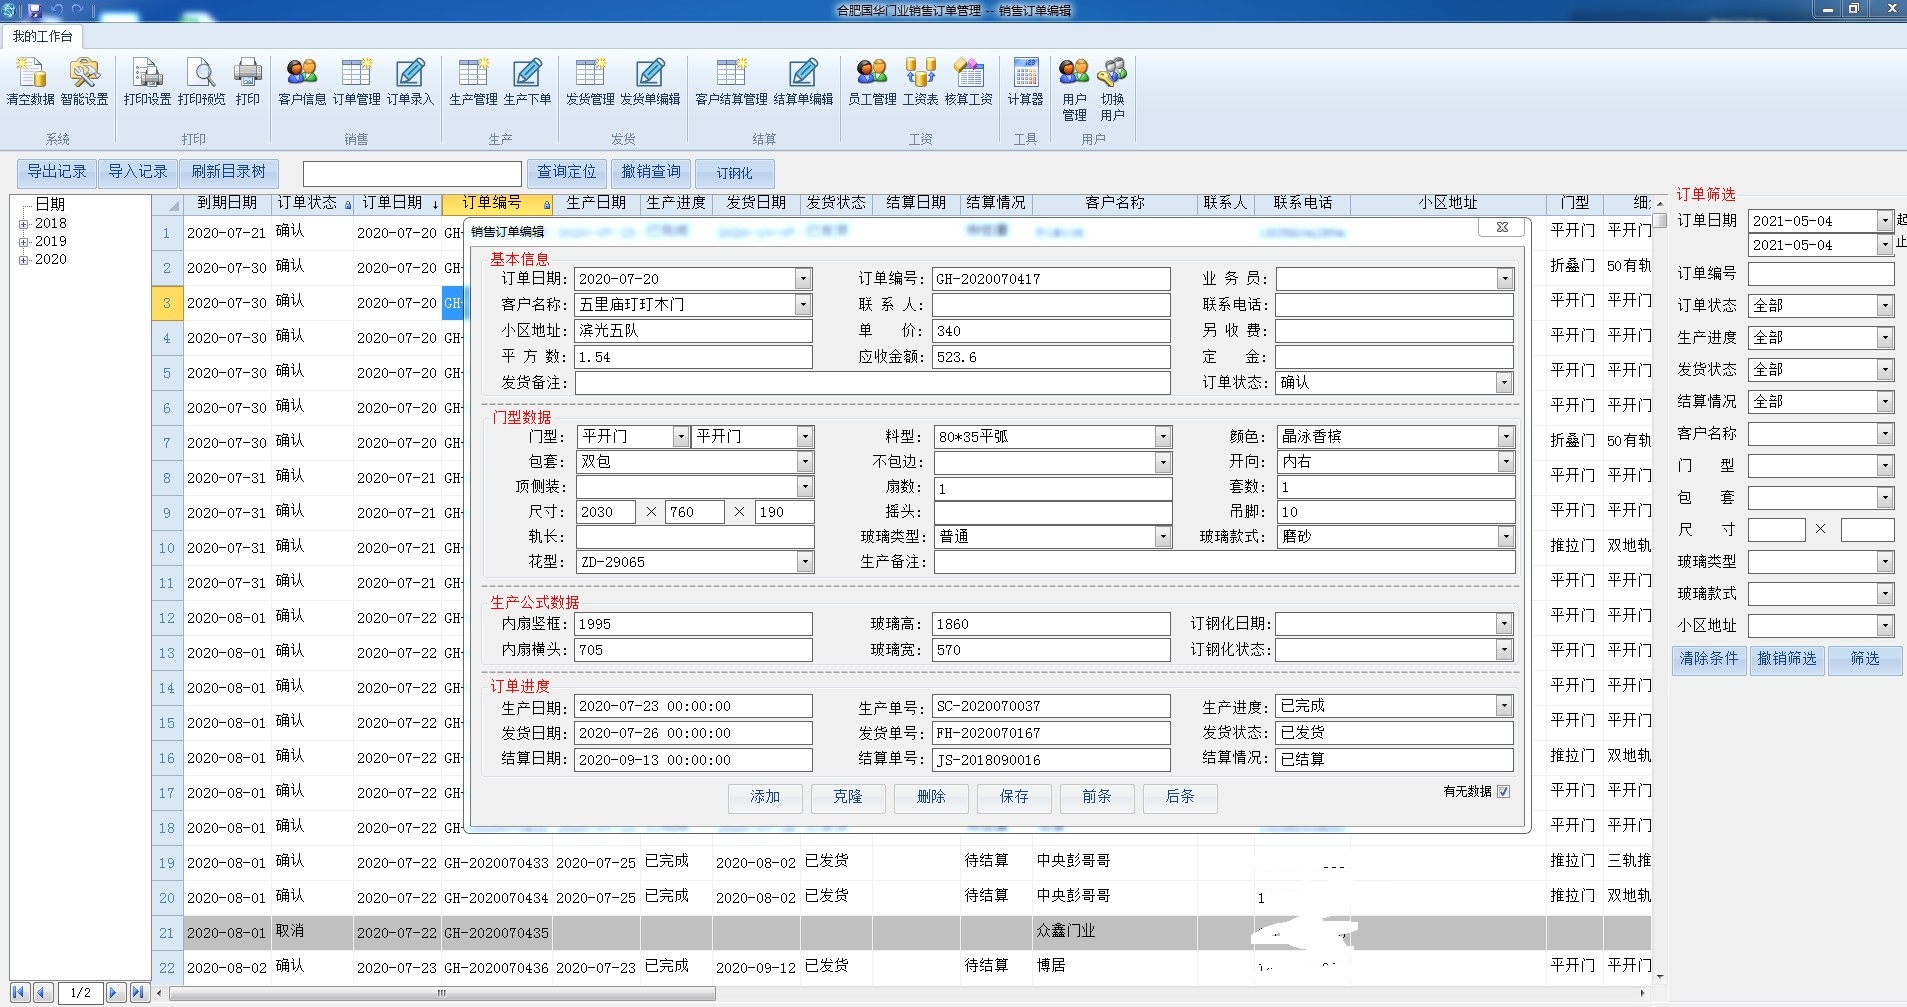Click the save icon in the title bar
This screenshot has height=1007, width=1907.
coord(34,10)
